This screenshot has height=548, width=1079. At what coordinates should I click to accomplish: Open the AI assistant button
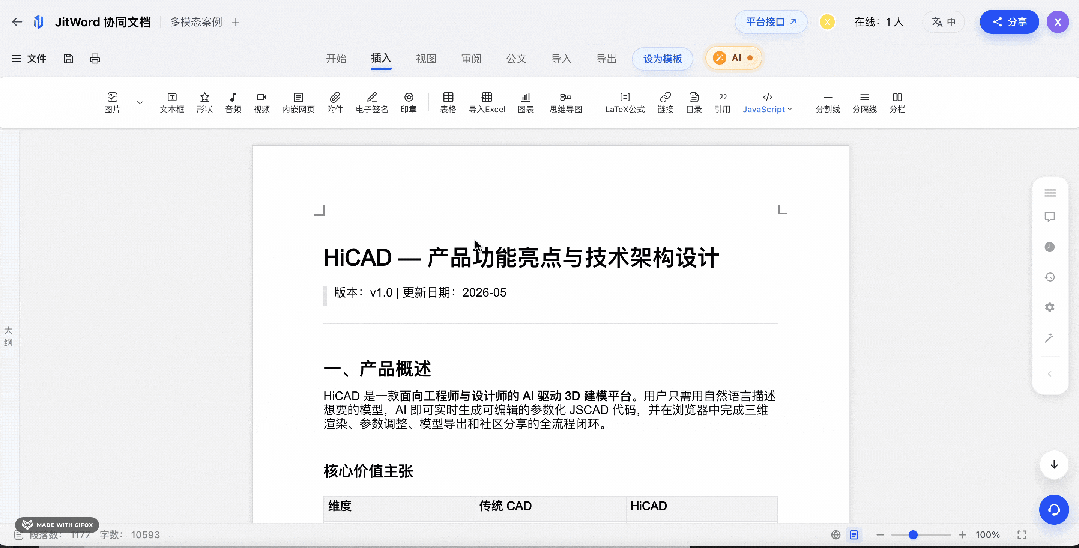[734, 59]
